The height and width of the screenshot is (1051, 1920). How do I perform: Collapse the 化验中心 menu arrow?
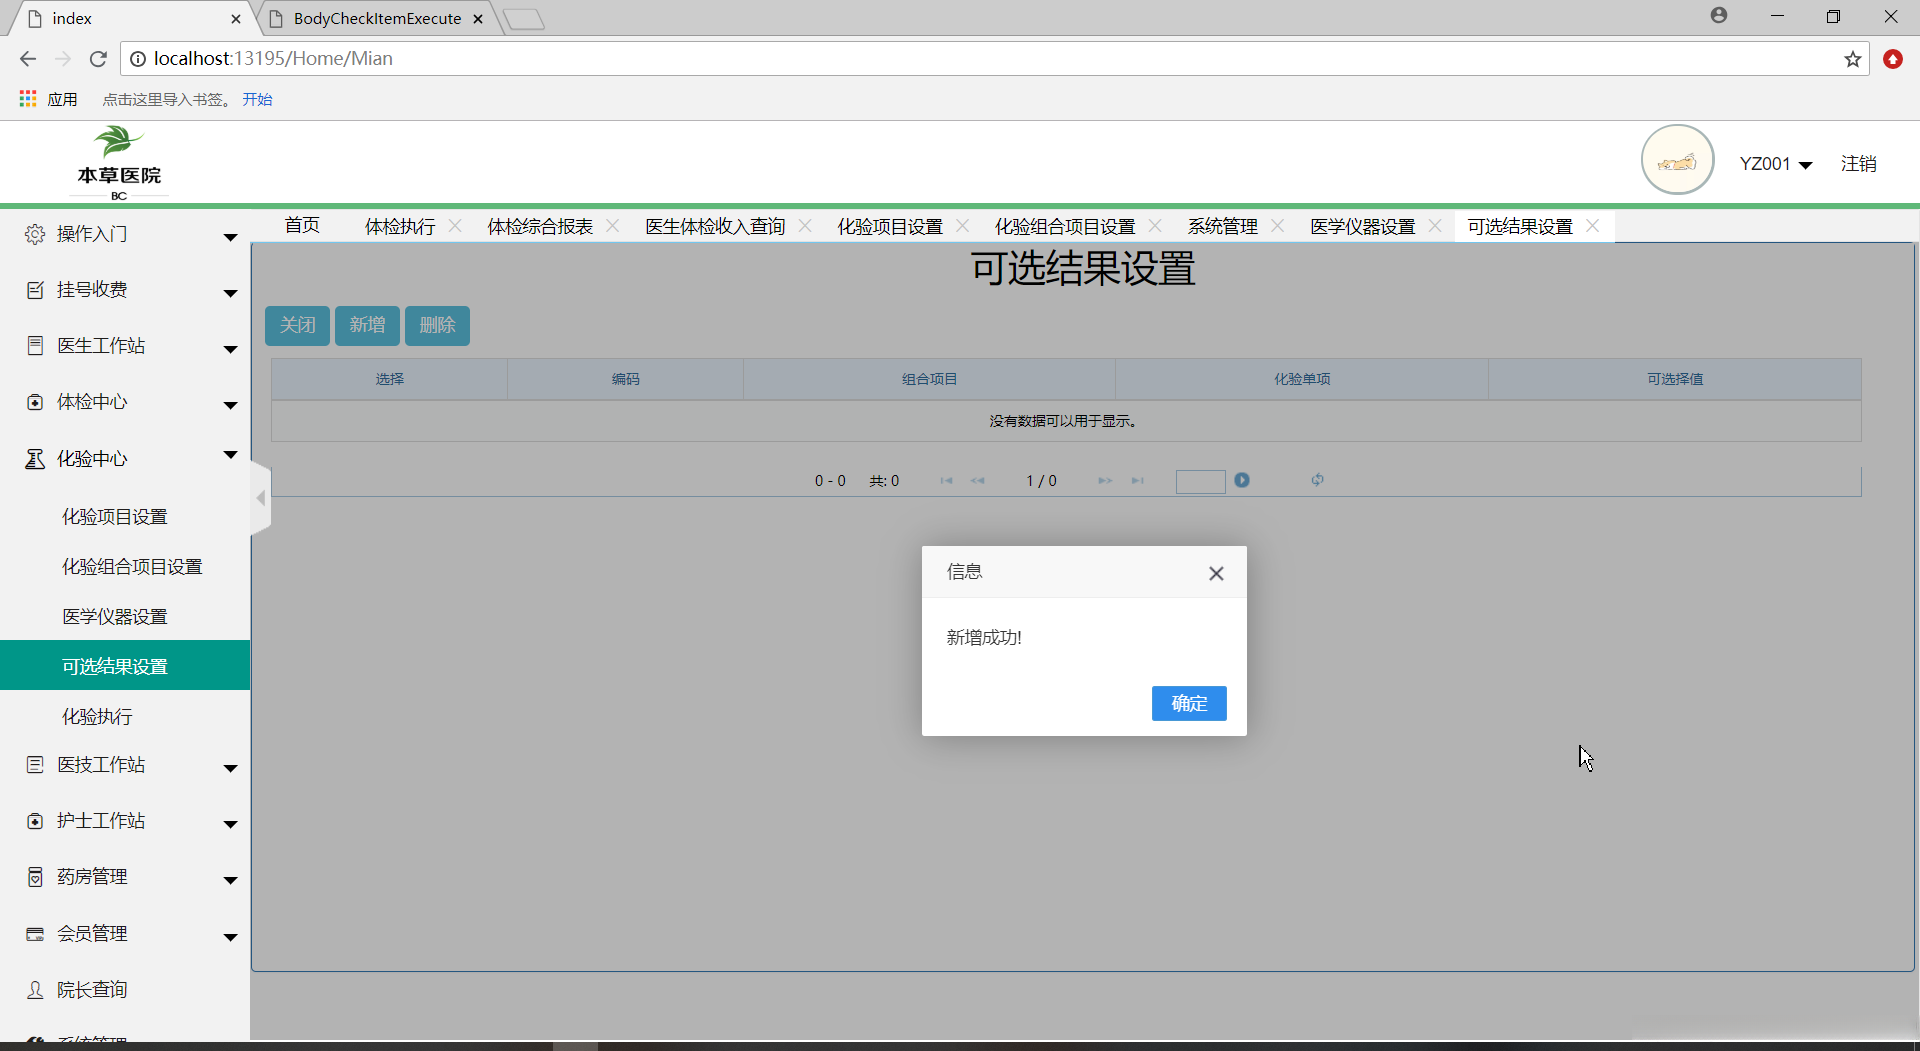coord(231,455)
